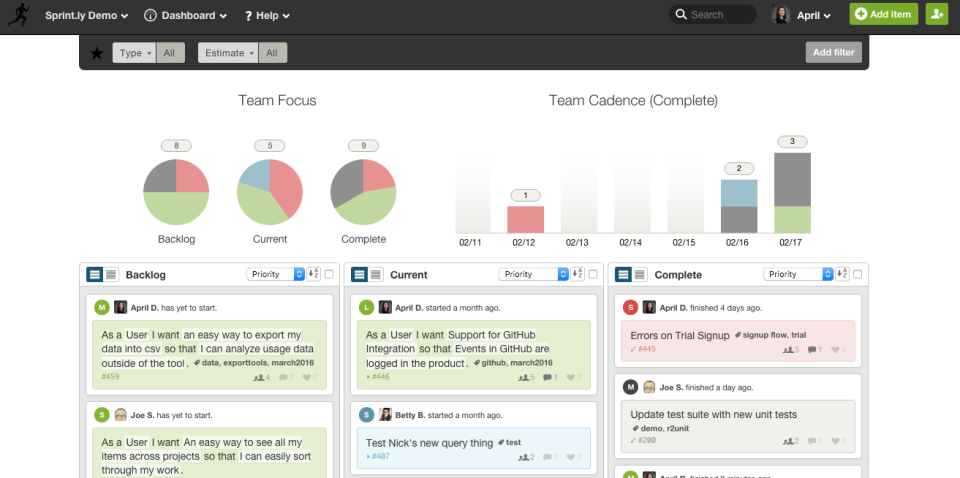Switch Backlog column to compact list view
The width and height of the screenshot is (960, 478).
[111, 274]
